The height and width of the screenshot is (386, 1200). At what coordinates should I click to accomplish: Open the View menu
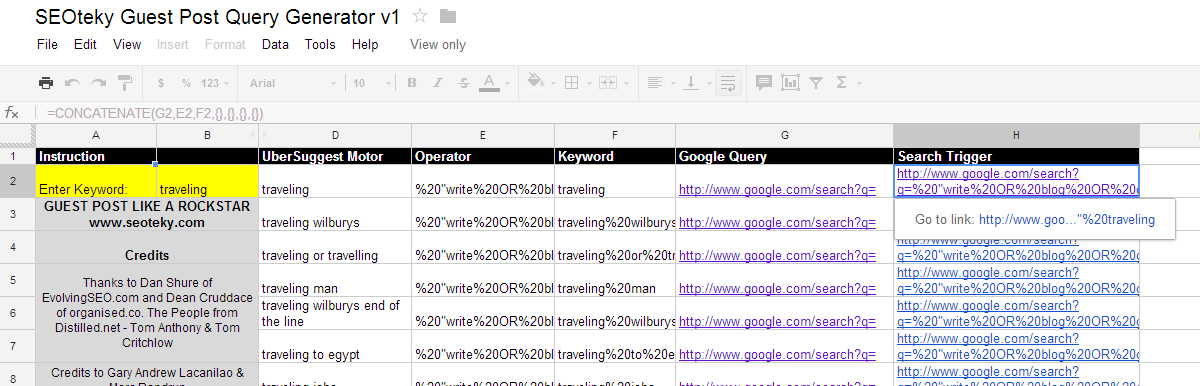[127, 45]
